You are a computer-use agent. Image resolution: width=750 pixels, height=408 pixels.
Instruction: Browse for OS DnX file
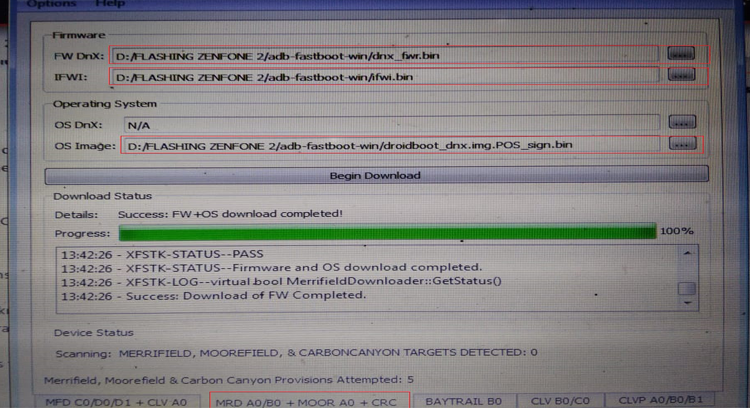tap(682, 122)
